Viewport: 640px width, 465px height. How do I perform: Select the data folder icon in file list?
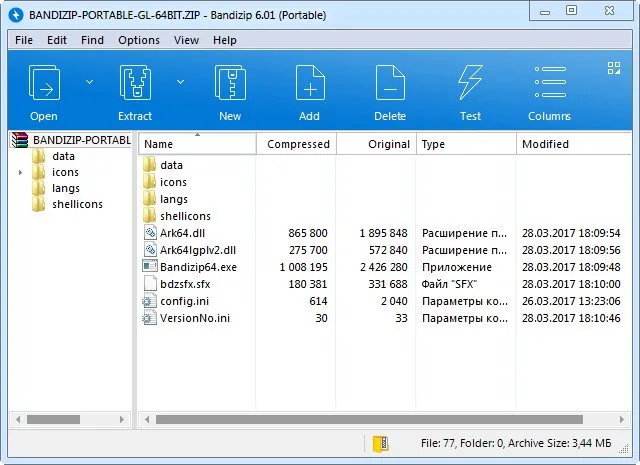pos(149,165)
